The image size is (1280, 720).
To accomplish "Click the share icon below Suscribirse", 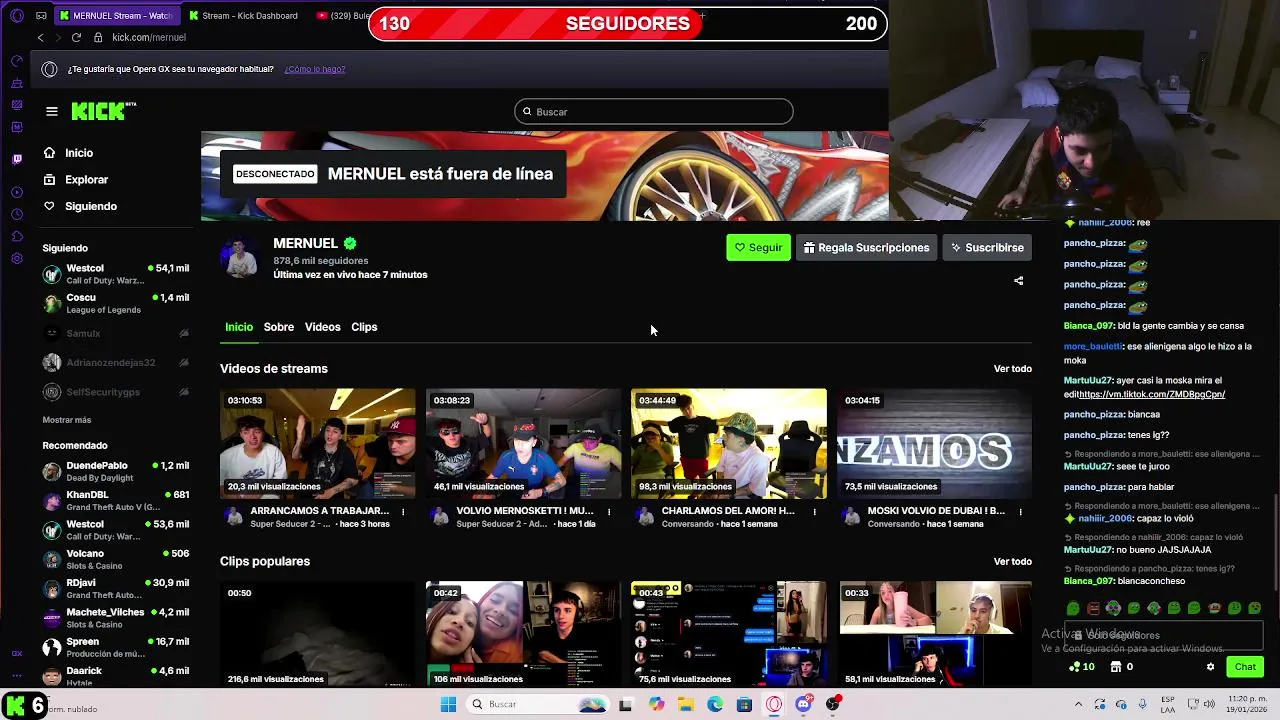I will point(1018,281).
